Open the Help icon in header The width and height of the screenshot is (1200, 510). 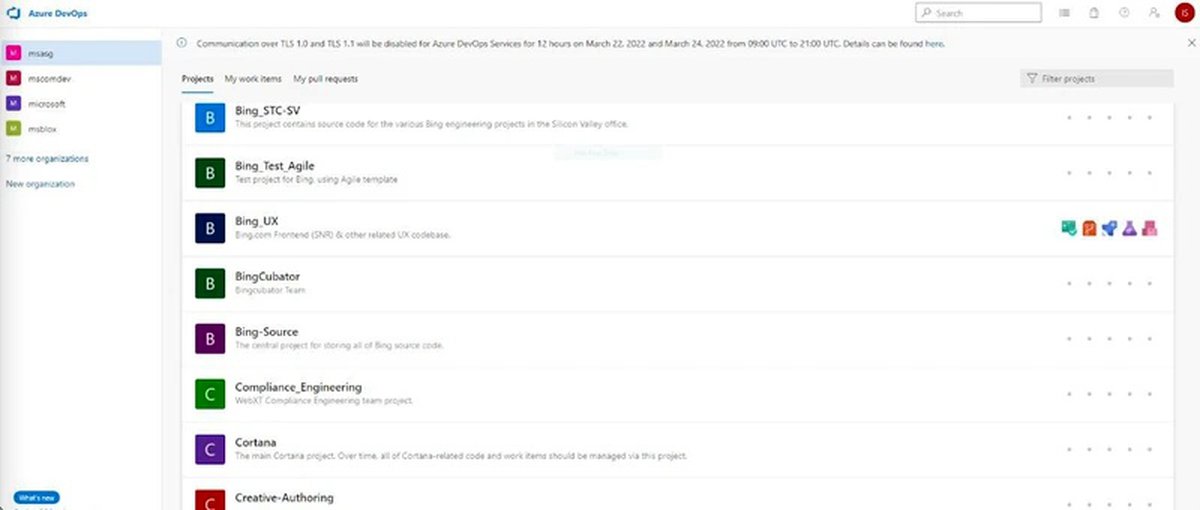[x=1124, y=13]
